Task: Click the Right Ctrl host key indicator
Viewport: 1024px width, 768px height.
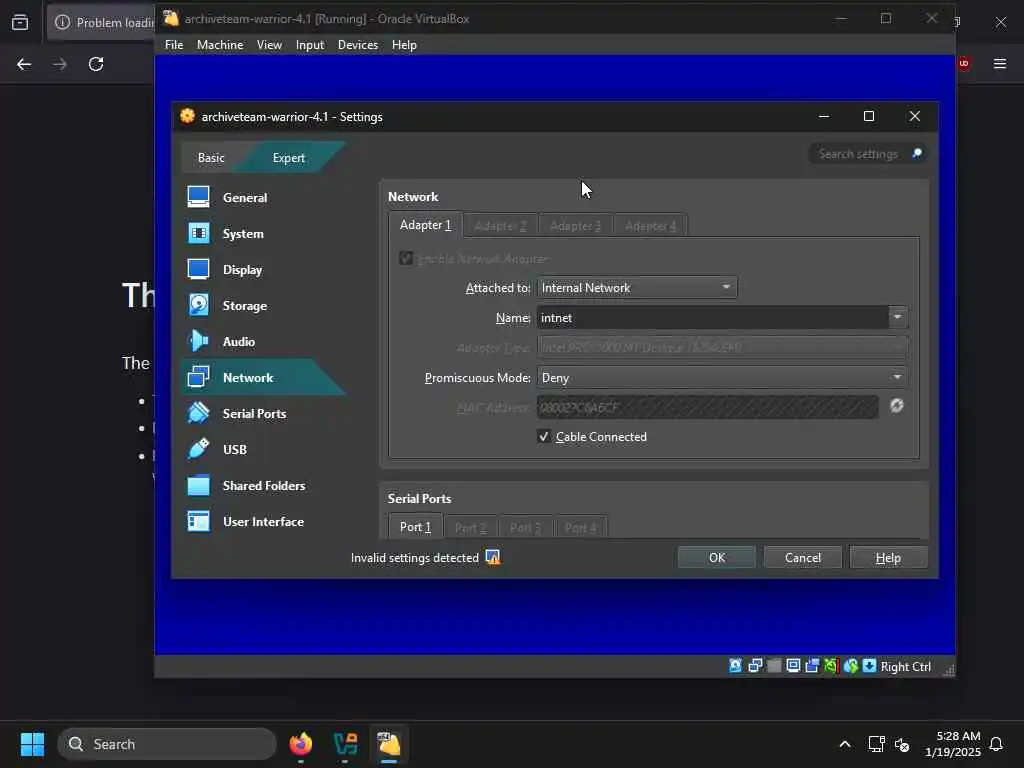Action: [906, 666]
